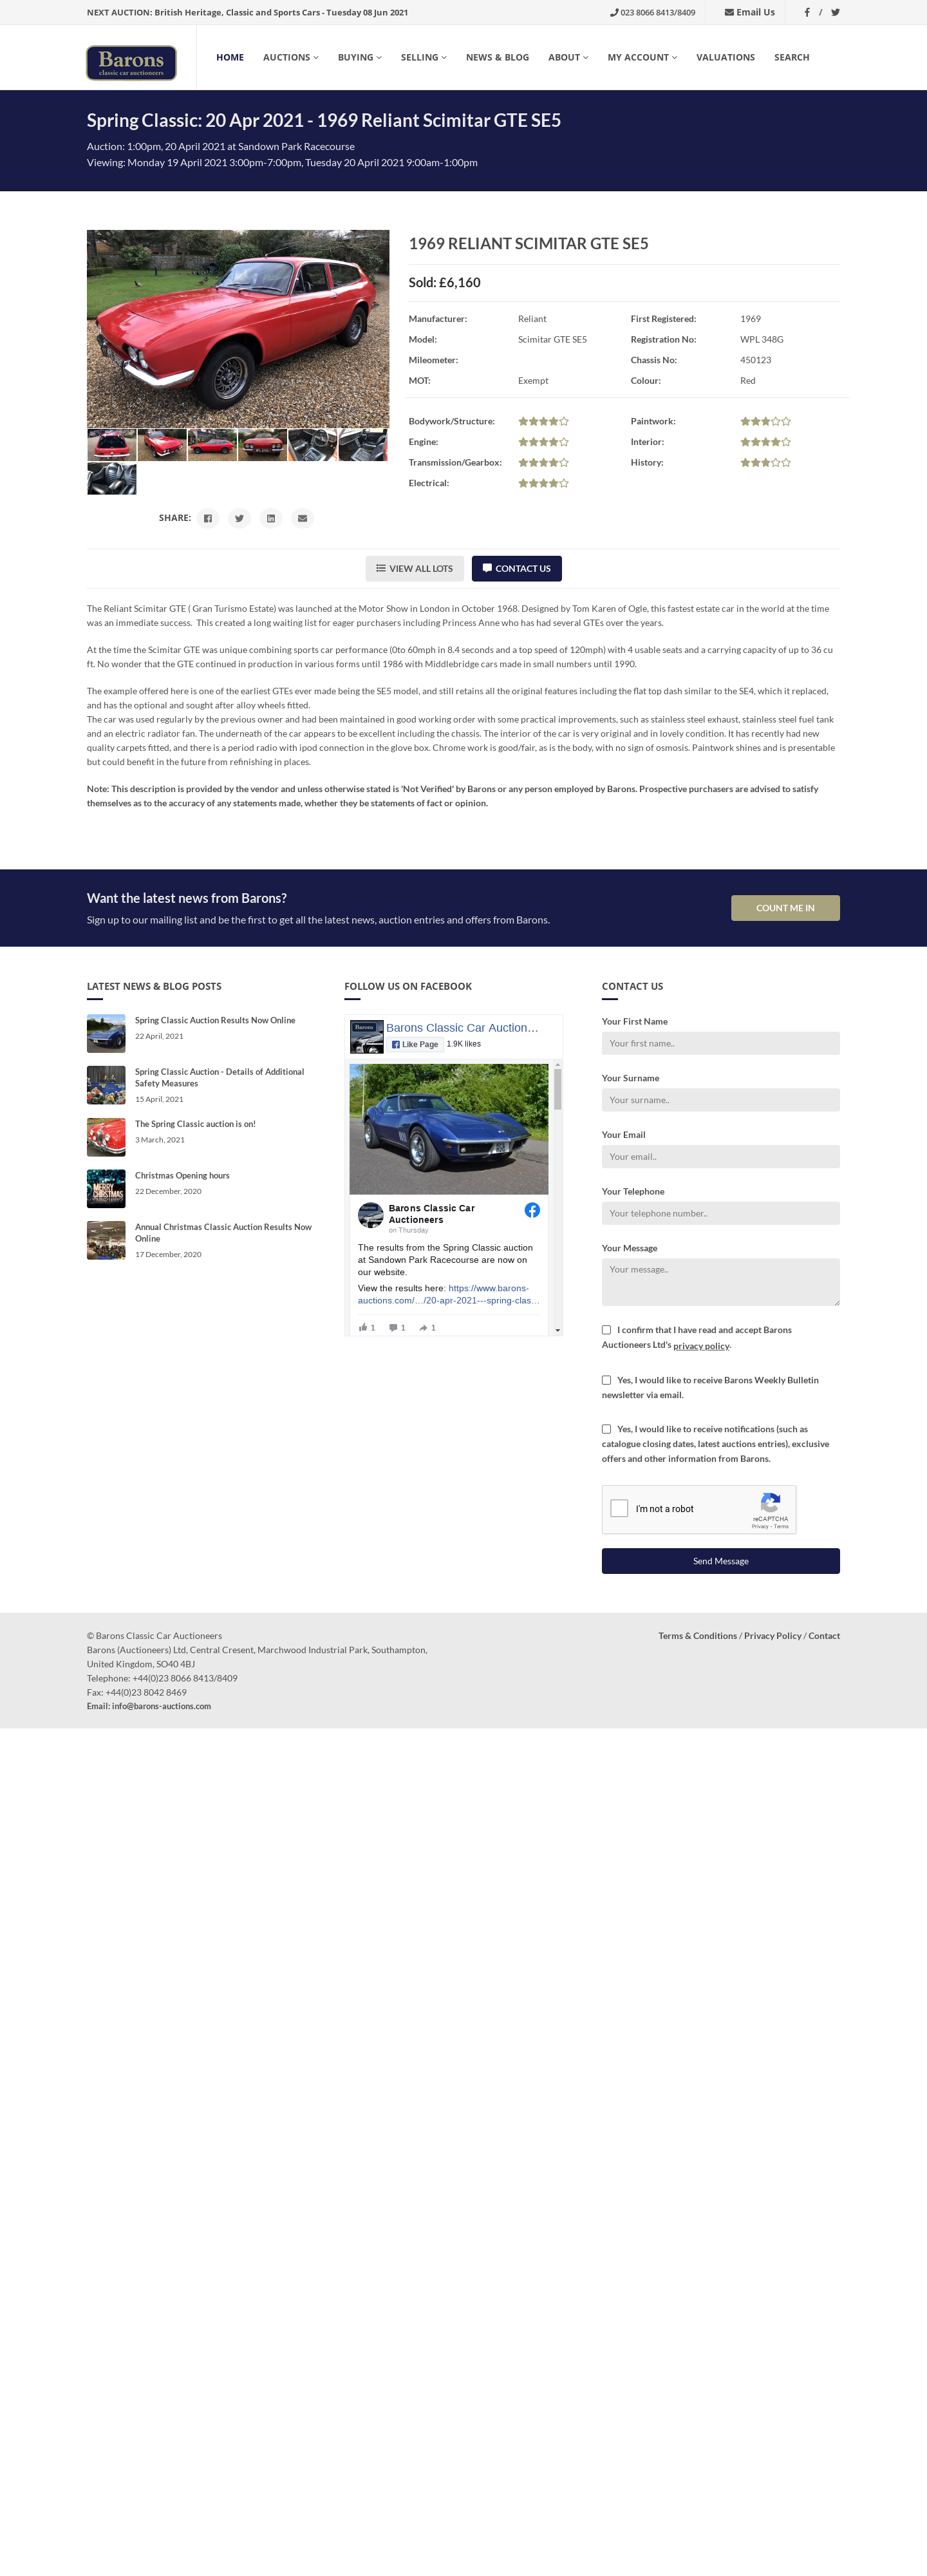Click the Contact Us button
Image resolution: width=927 pixels, height=2576 pixels.
coord(516,569)
